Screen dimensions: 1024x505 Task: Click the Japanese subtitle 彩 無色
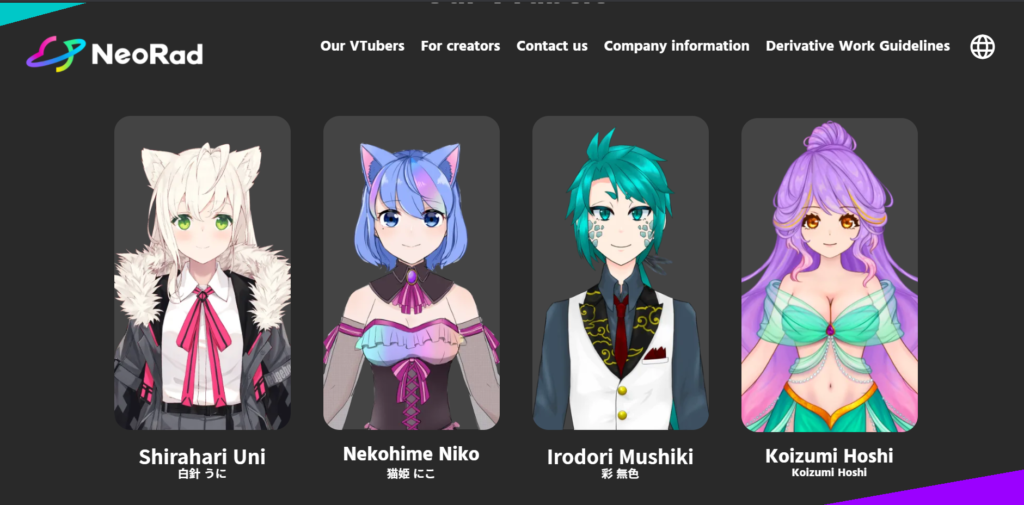620,474
